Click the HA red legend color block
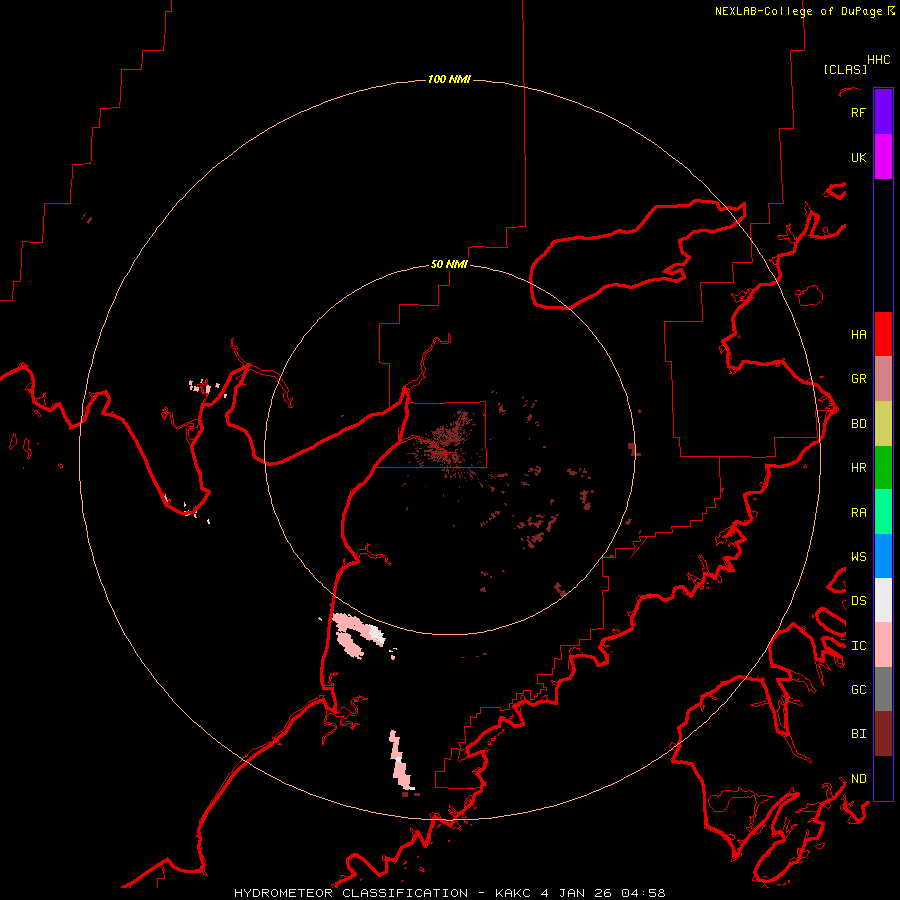Image resolution: width=900 pixels, height=900 pixels. (x=883, y=334)
